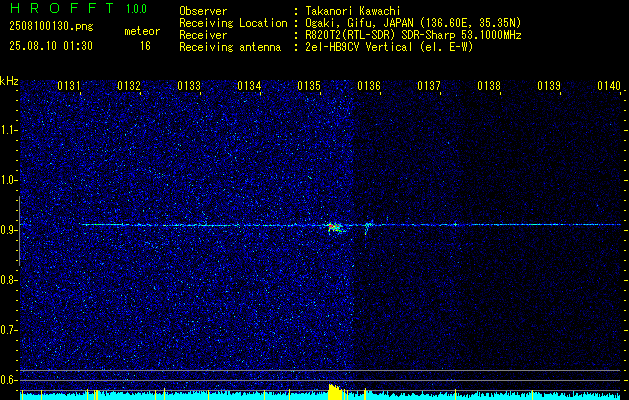629x400 pixels.
Task: Click the 1.0 kHz axis label
Action: pyautogui.click(x=9, y=180)
